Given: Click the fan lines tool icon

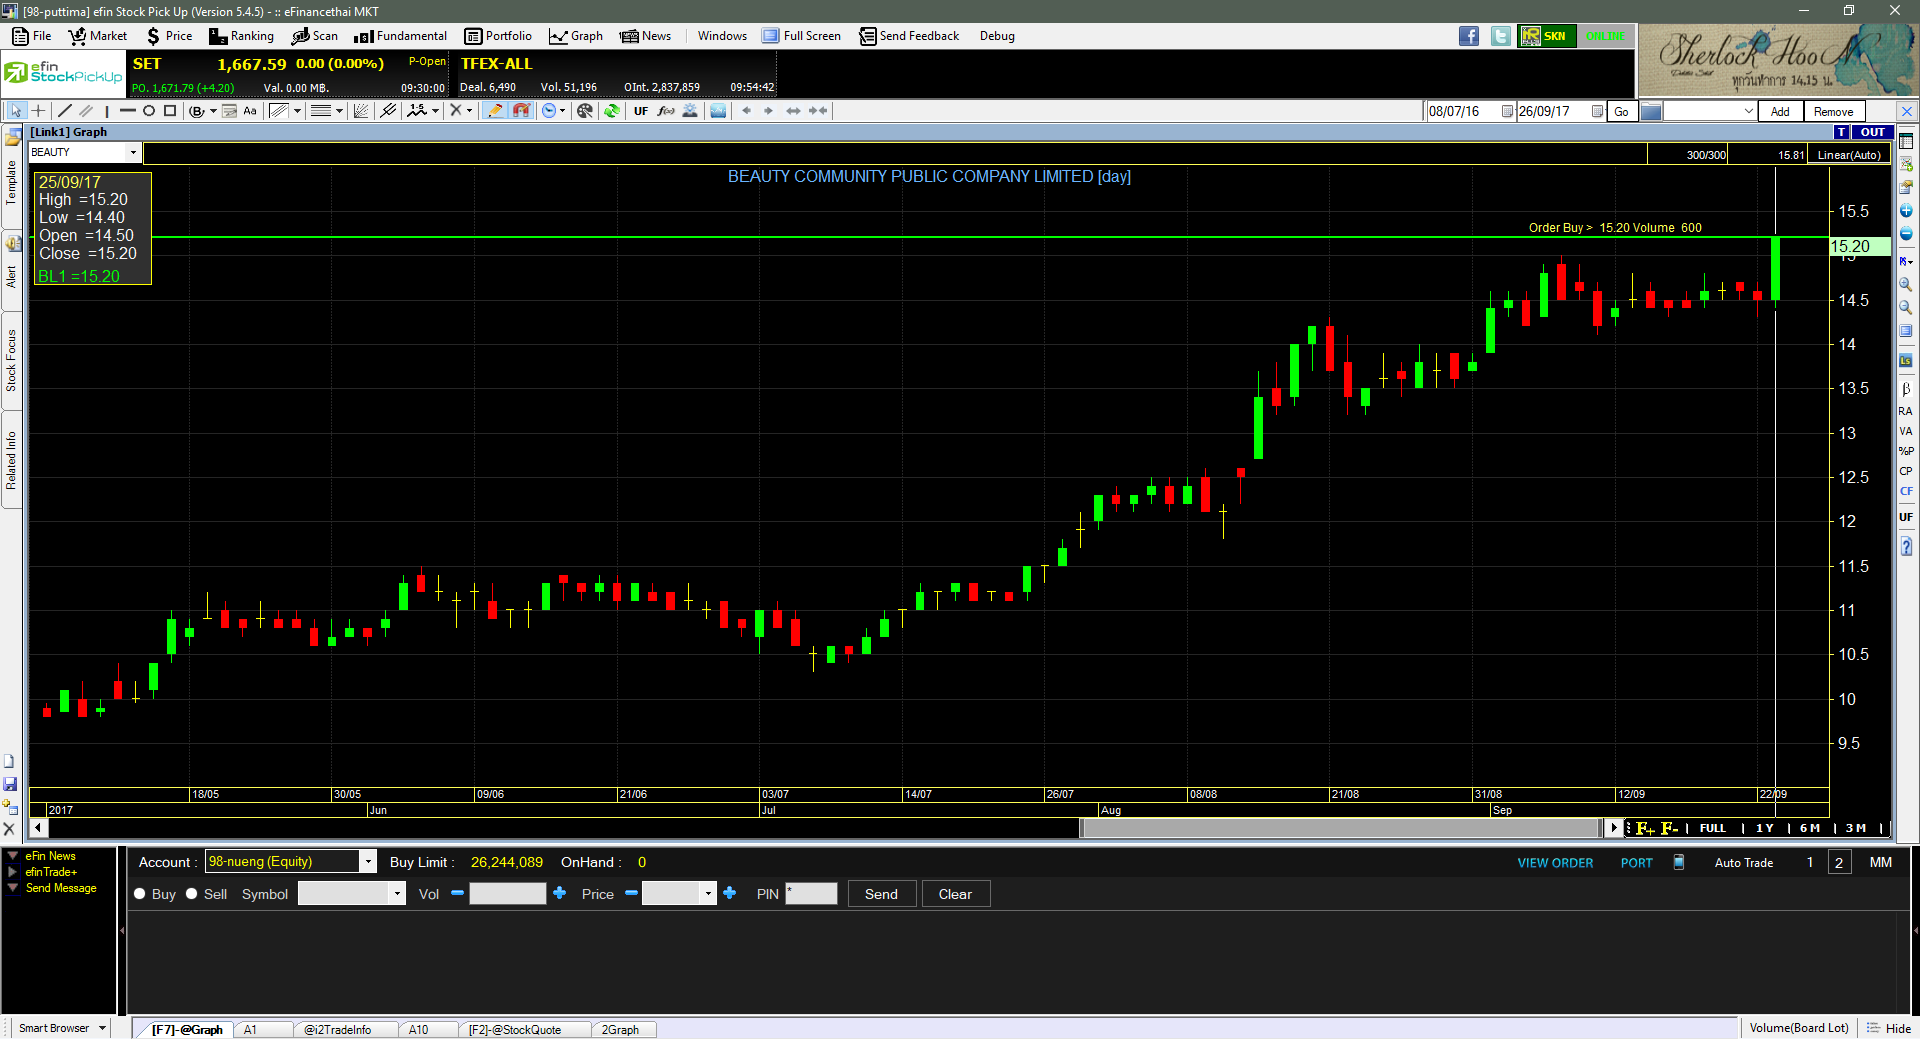Looking at the screenshot, I should pyautogui.click(x=361, y=111).
